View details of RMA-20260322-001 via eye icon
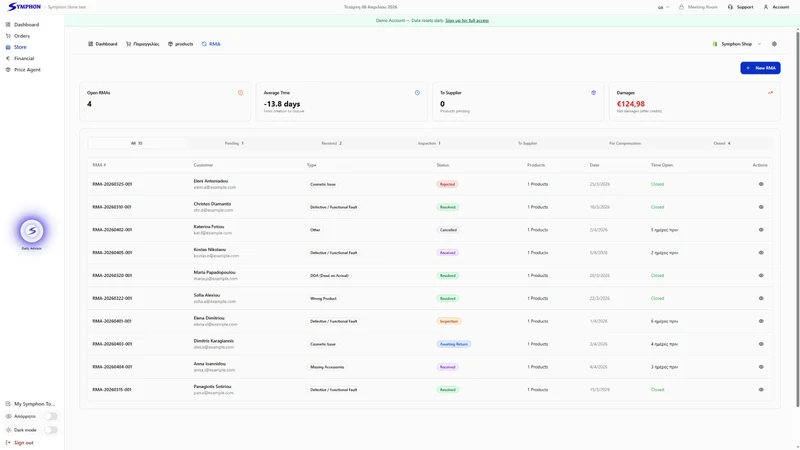800x450 pixels. 761,298
